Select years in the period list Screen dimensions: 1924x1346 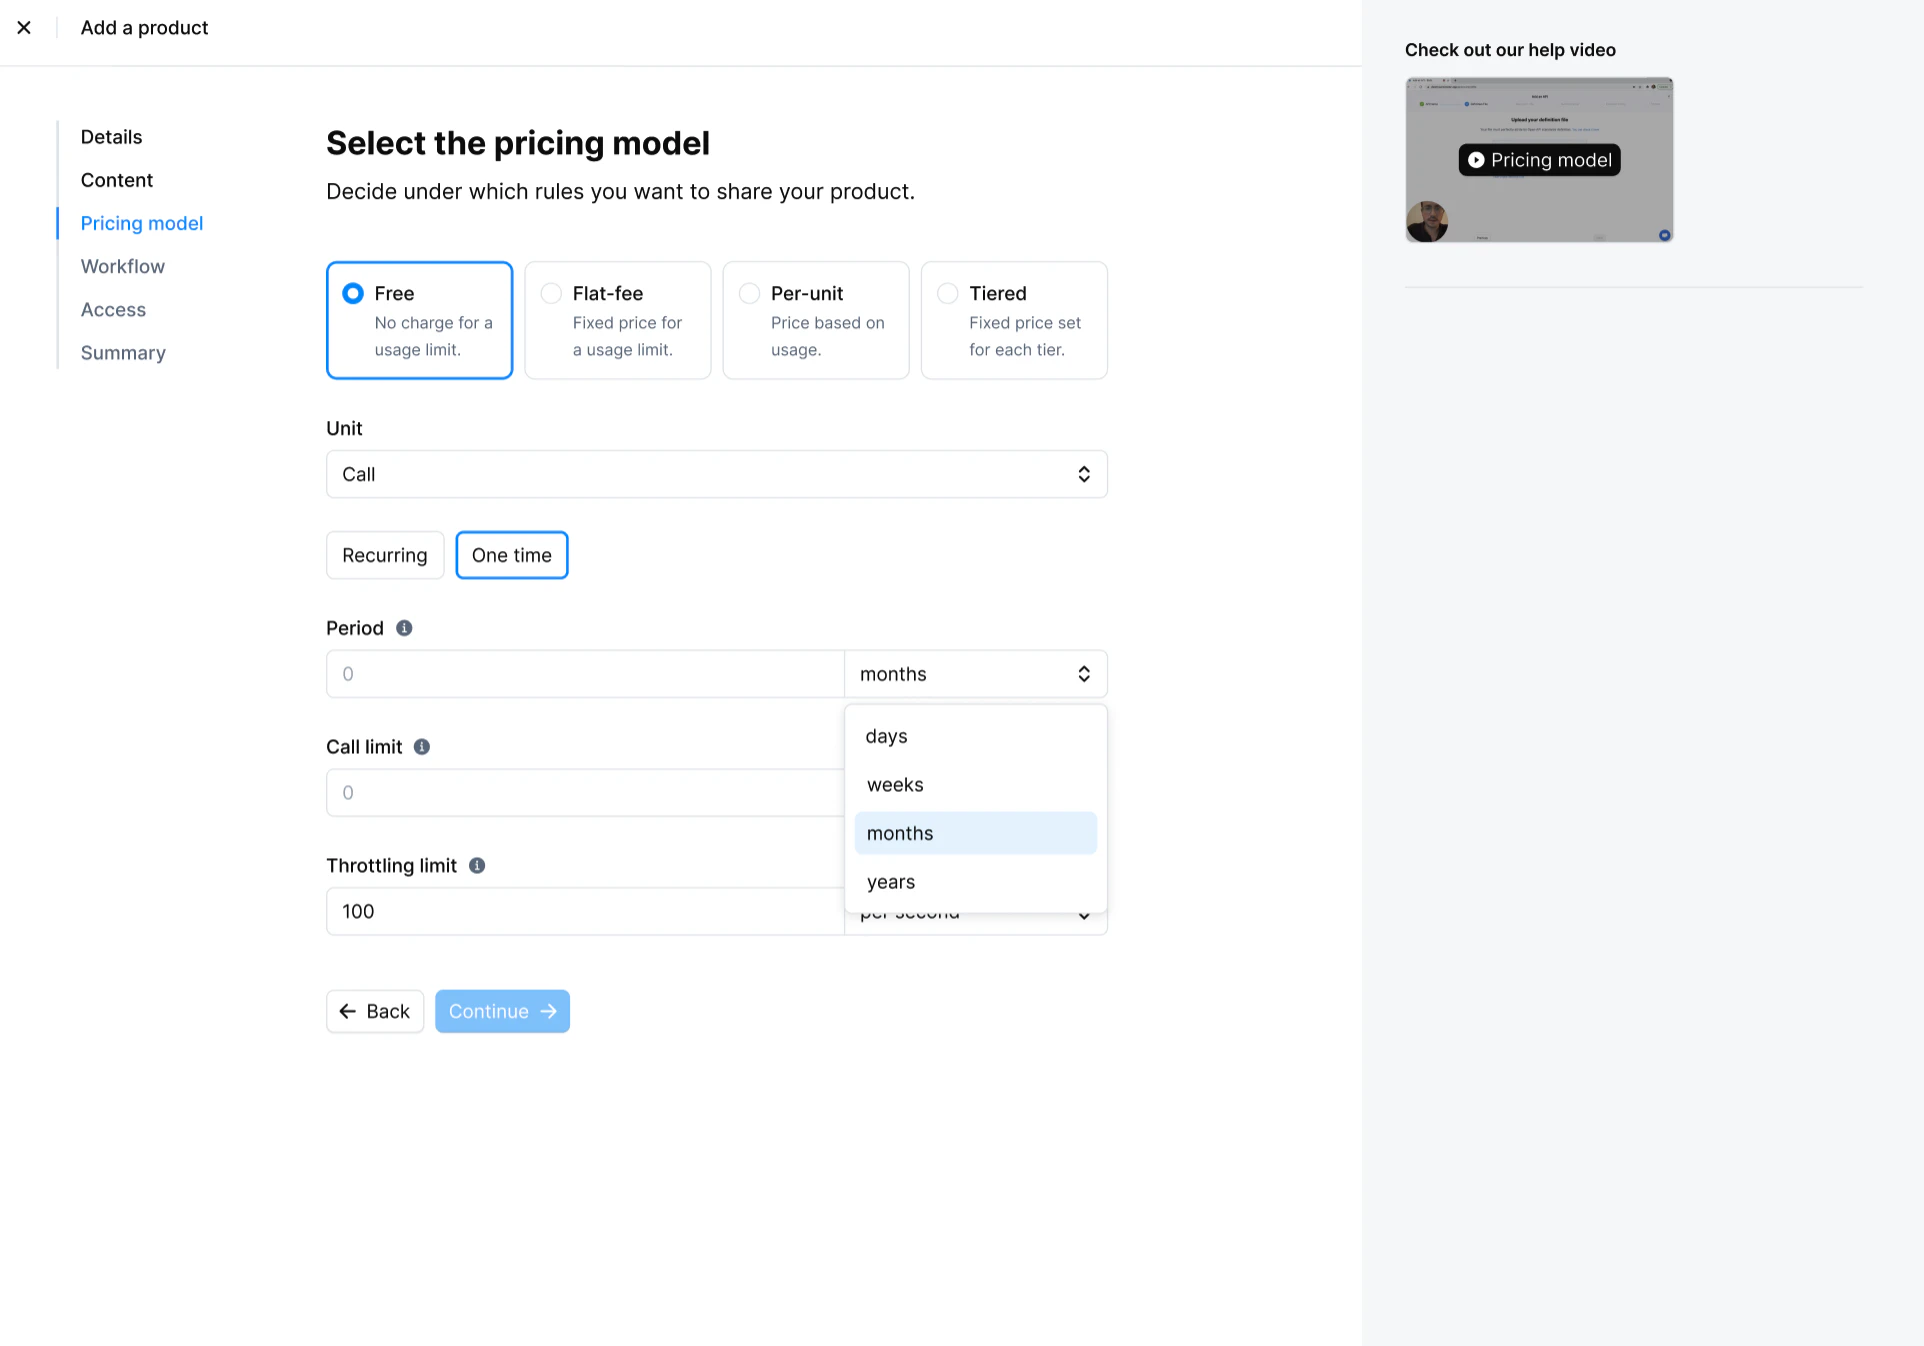[x=891, y=882]
